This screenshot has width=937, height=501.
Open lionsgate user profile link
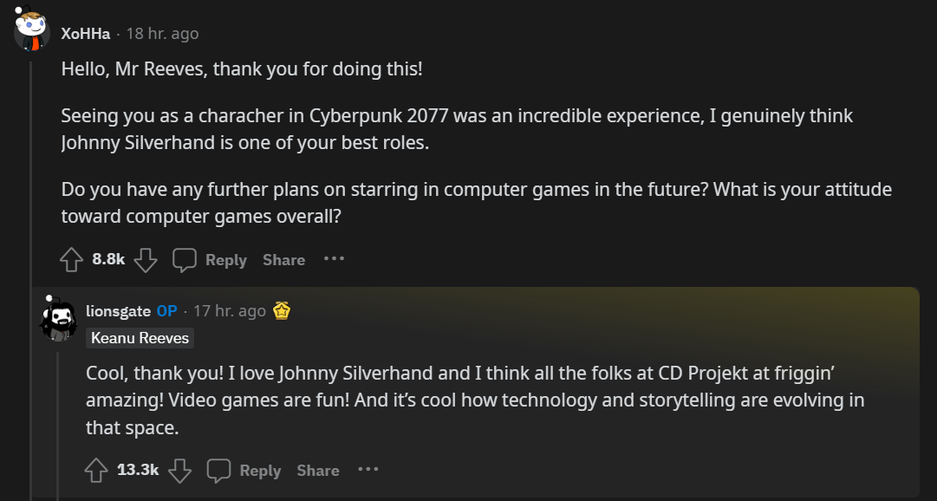pos(118,311)
